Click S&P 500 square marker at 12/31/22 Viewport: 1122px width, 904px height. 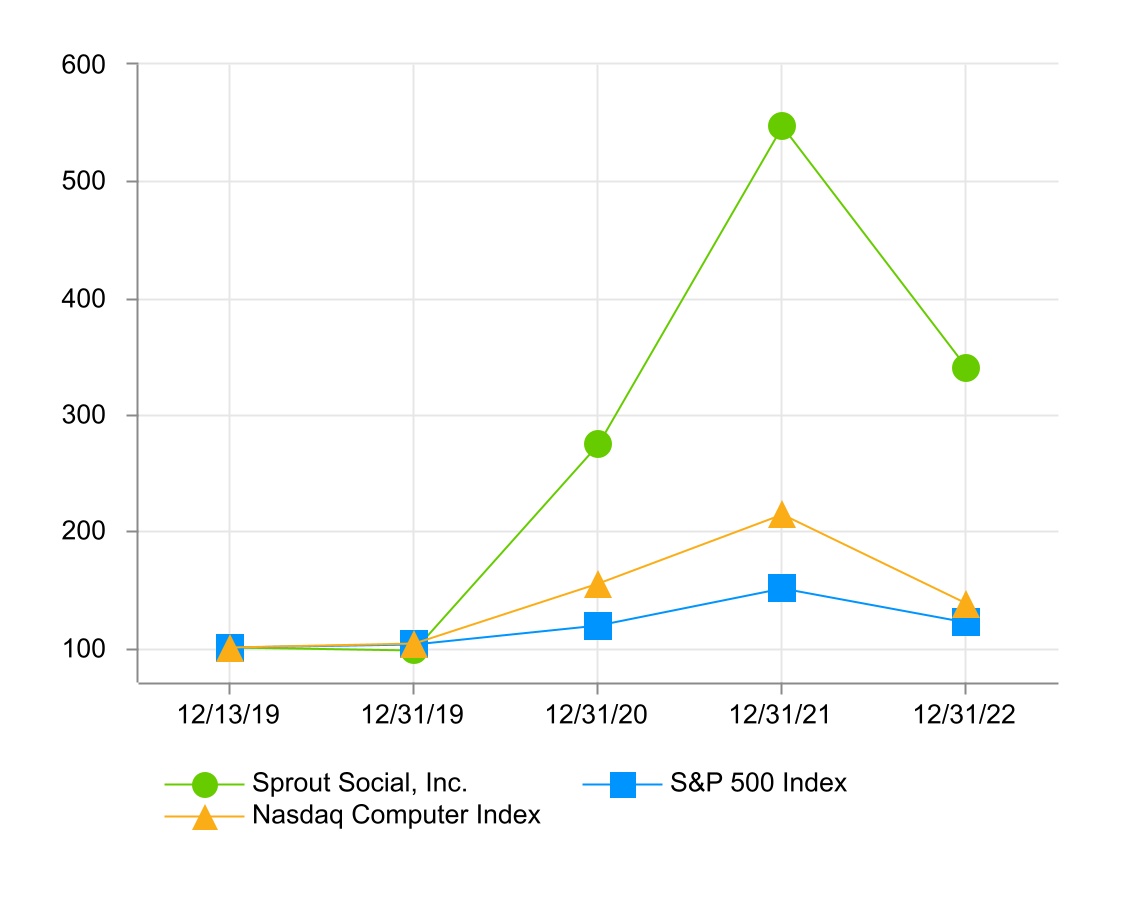click(966, 624)
